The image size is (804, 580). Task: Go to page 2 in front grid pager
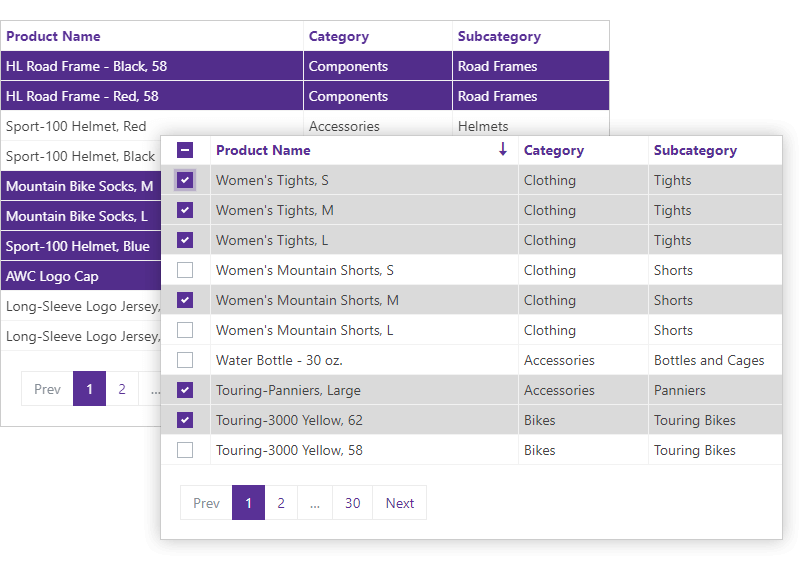[281, 503]
